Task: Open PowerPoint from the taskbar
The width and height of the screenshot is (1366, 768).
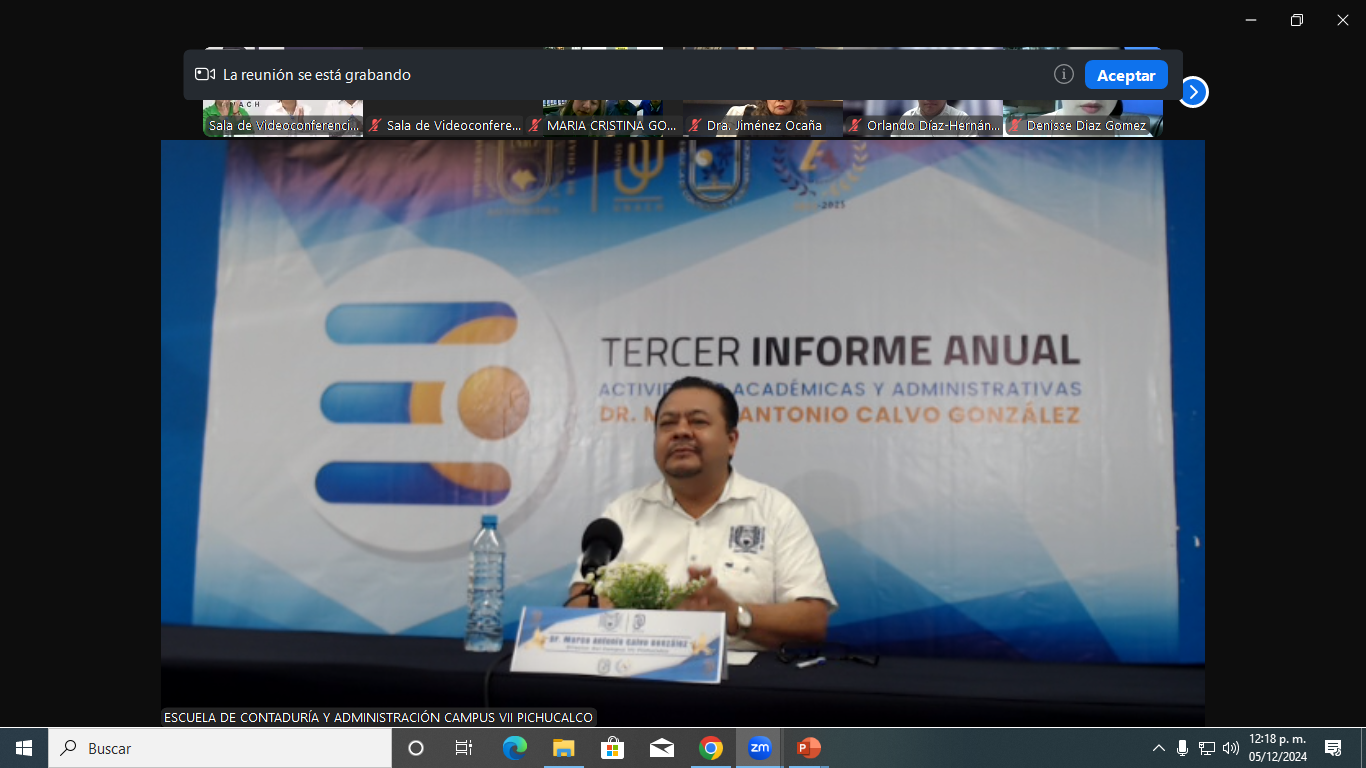Action: tap(808, 748)
